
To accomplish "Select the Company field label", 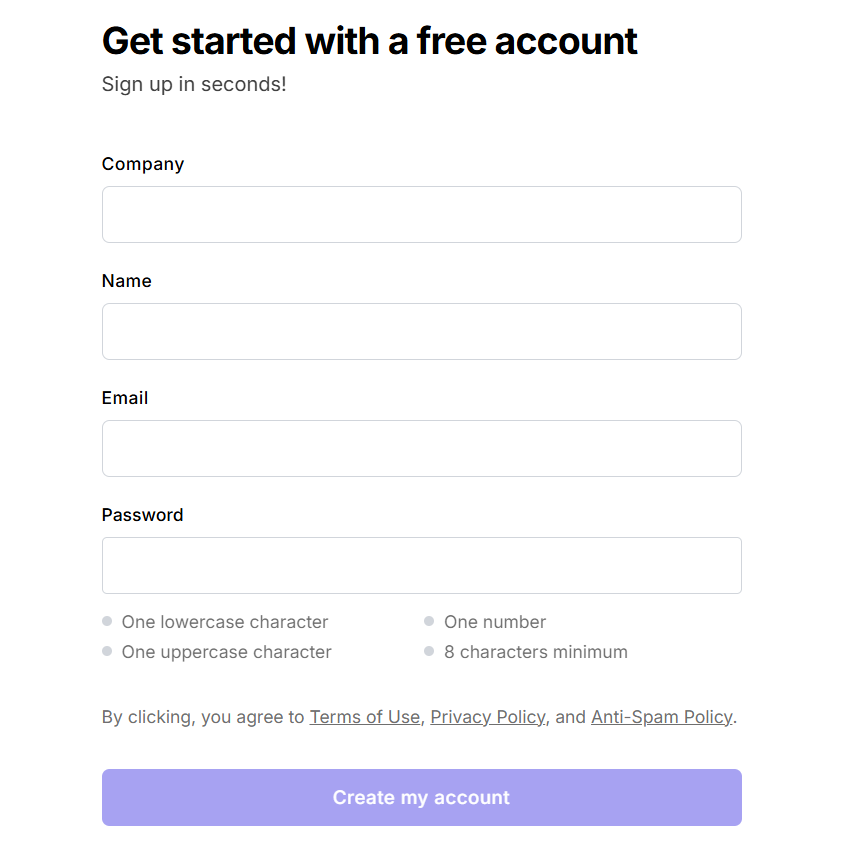I will click(x=142, y=164).
